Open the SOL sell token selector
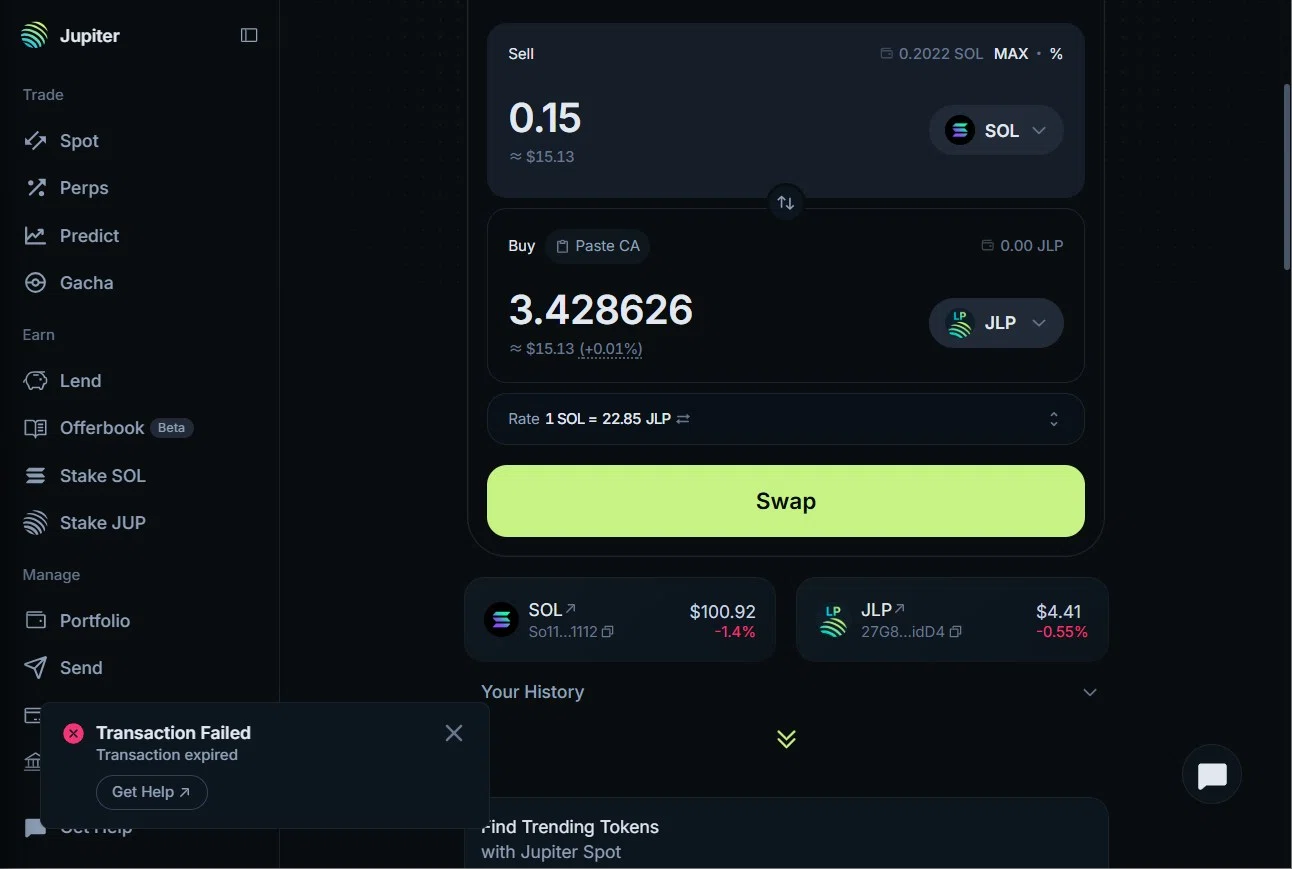 coord(996,130)
